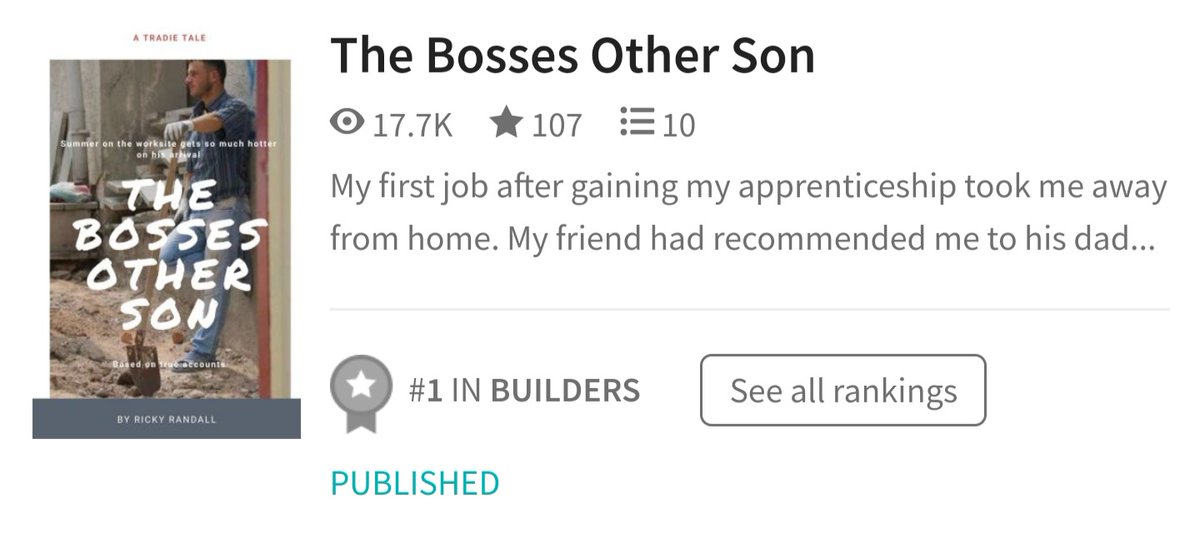This screenshot has width=1200, height=534.
Task: Click BY RICKY RANDALL author banner
Action: click(x=167, y=419)
